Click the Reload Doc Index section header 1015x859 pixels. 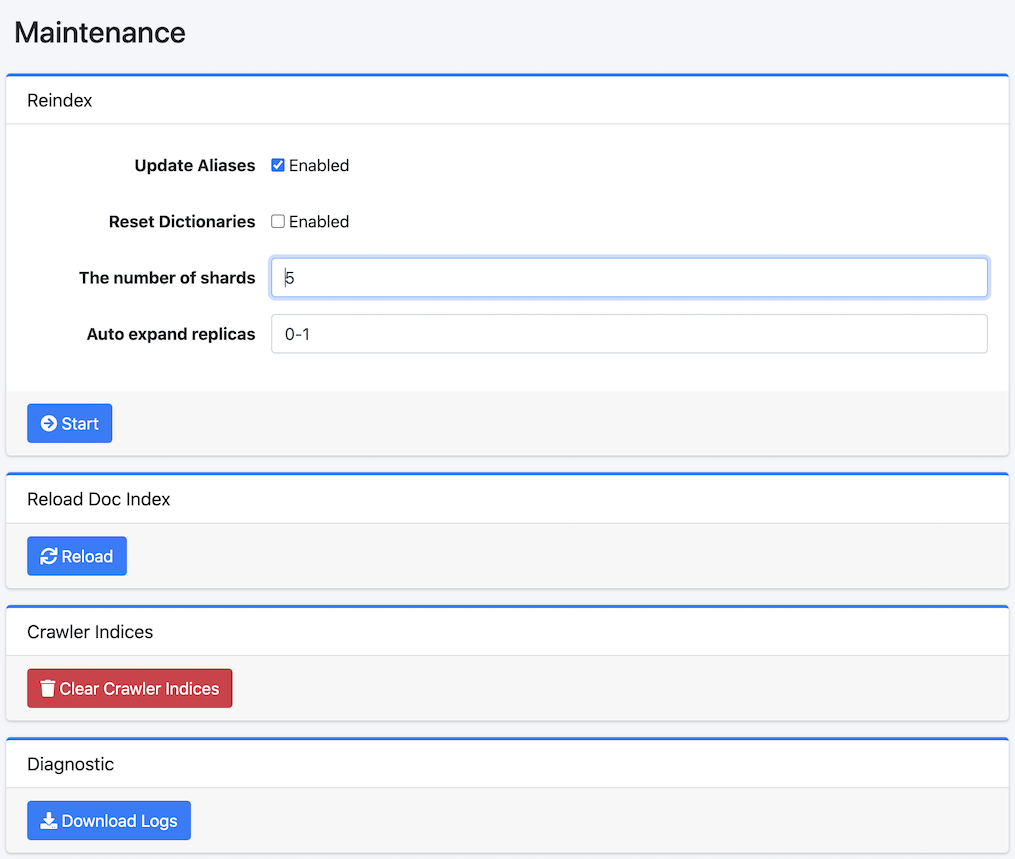(x=99, y=499)
